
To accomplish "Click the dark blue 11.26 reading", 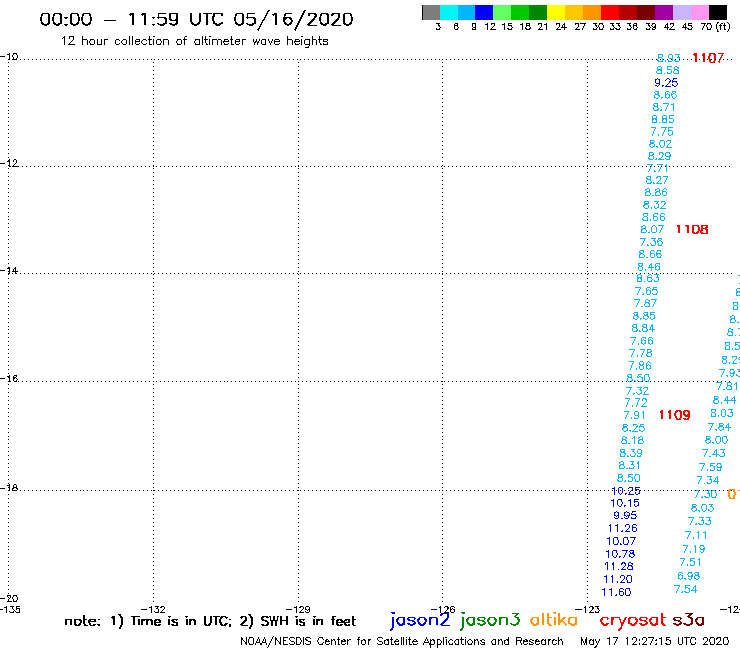I will click(622, 528).
